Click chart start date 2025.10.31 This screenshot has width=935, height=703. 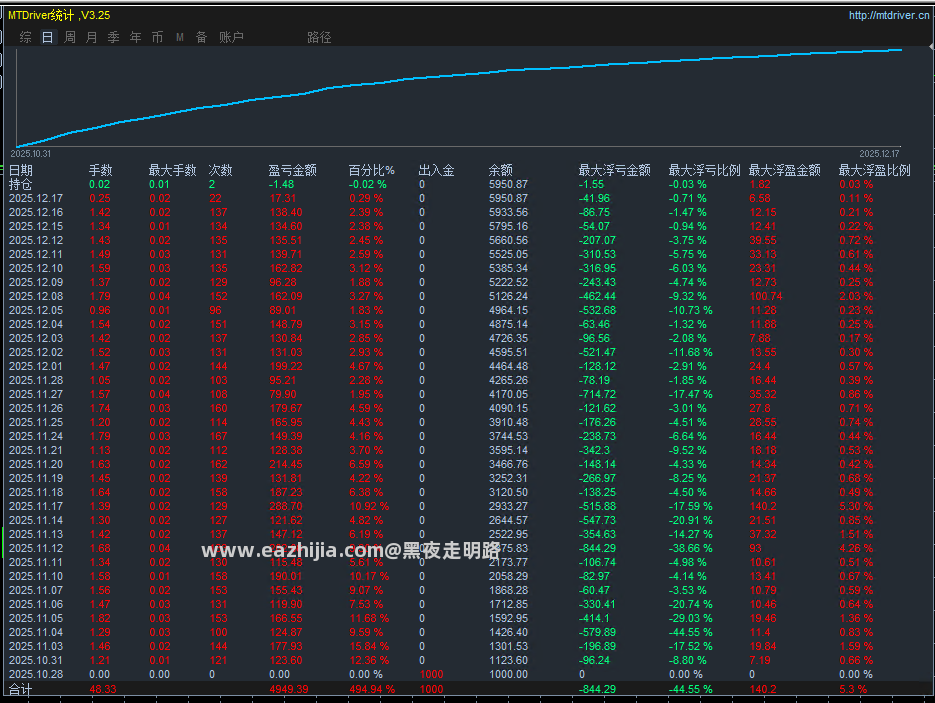(x=30, y=154)
